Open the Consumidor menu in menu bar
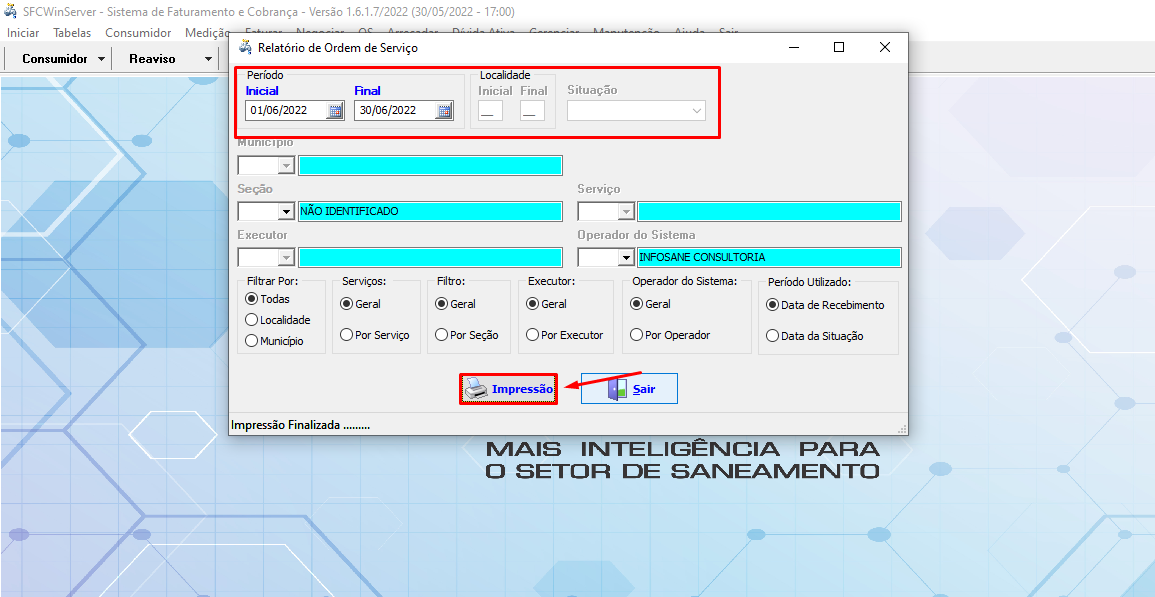 point(138,33)
